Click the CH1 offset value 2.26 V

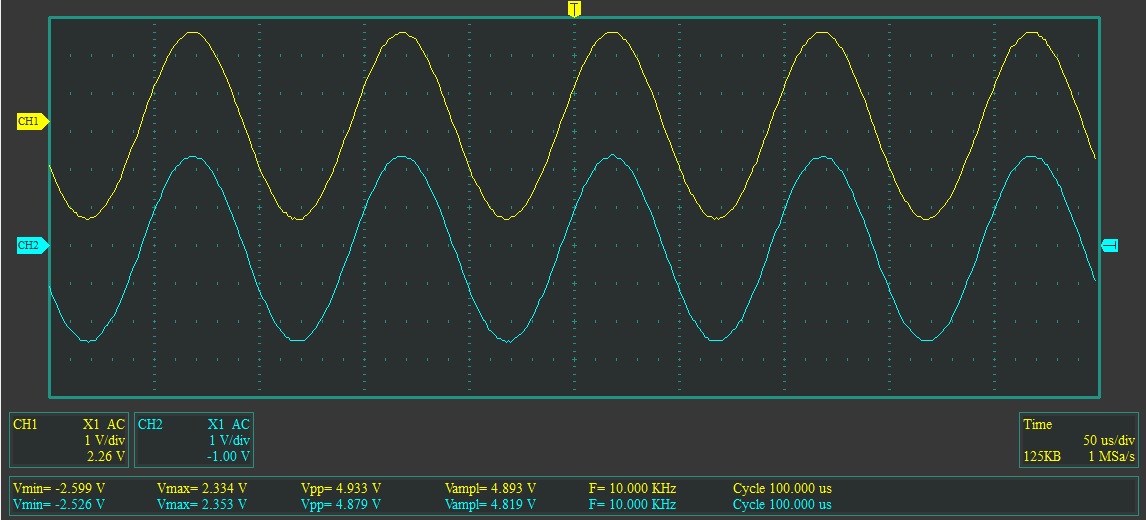(x=107, y=457)
